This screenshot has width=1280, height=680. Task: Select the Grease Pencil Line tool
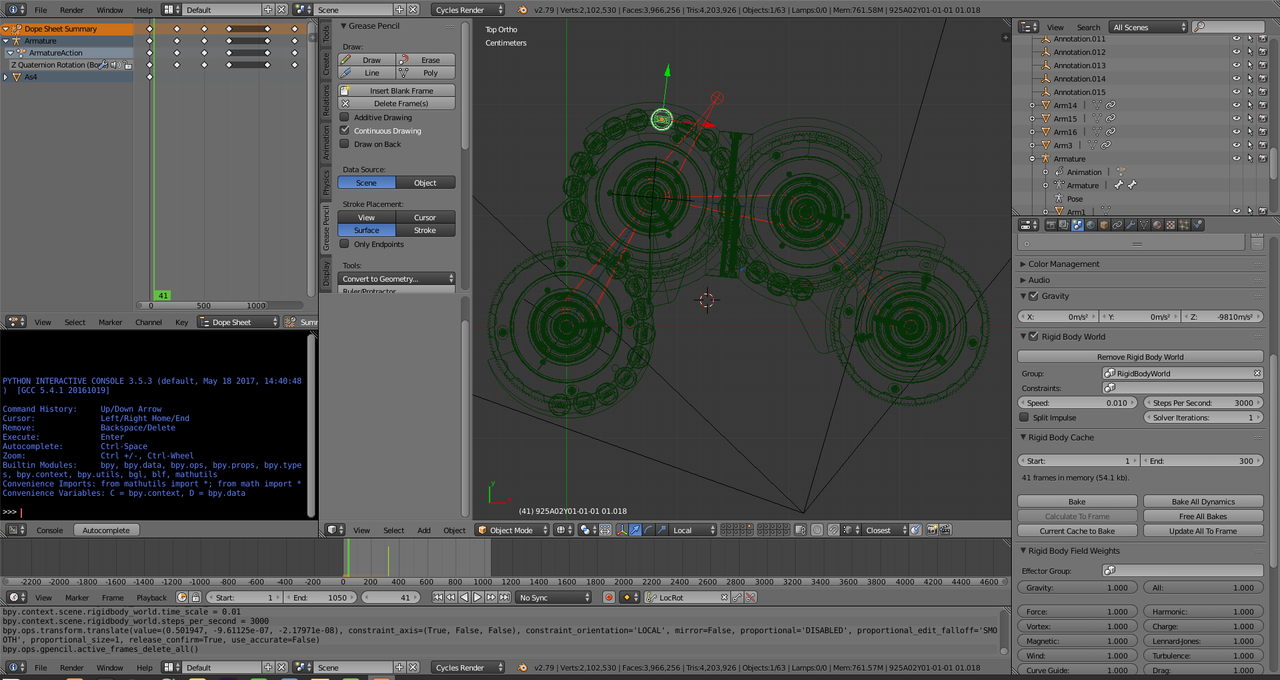click(366, 73)
